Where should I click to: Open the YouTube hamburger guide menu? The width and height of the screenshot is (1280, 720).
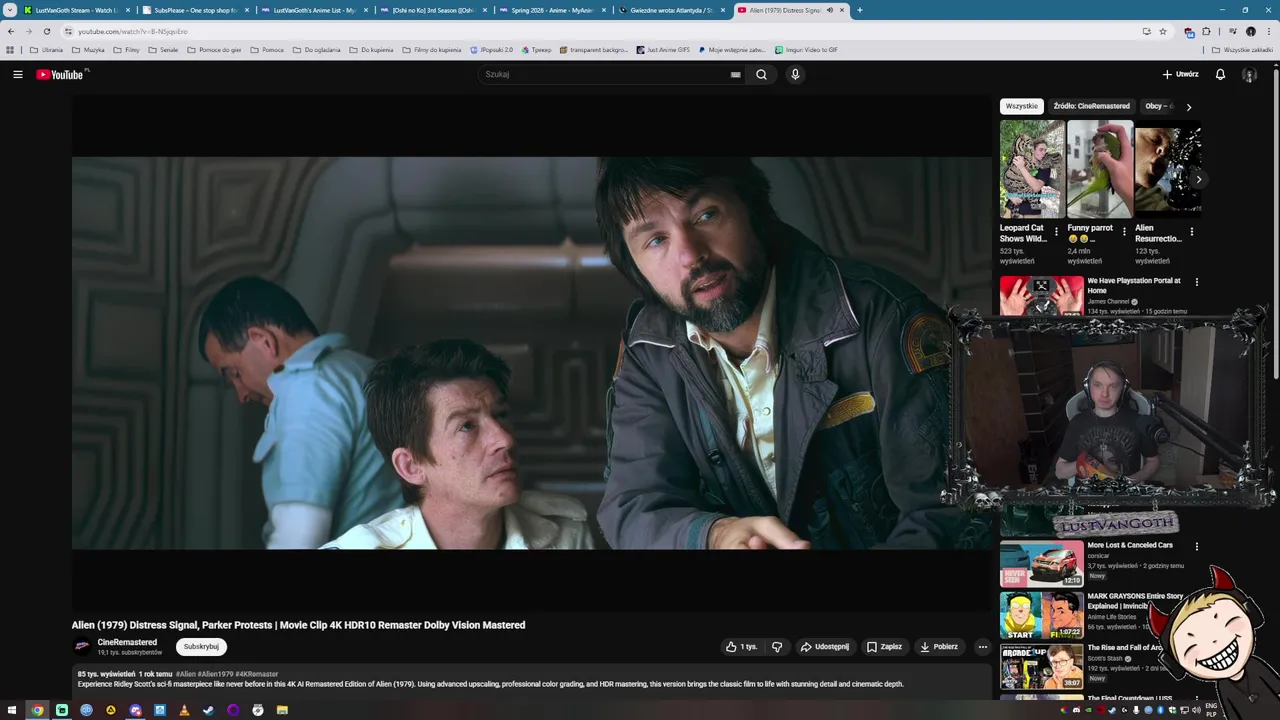[17, 74]
